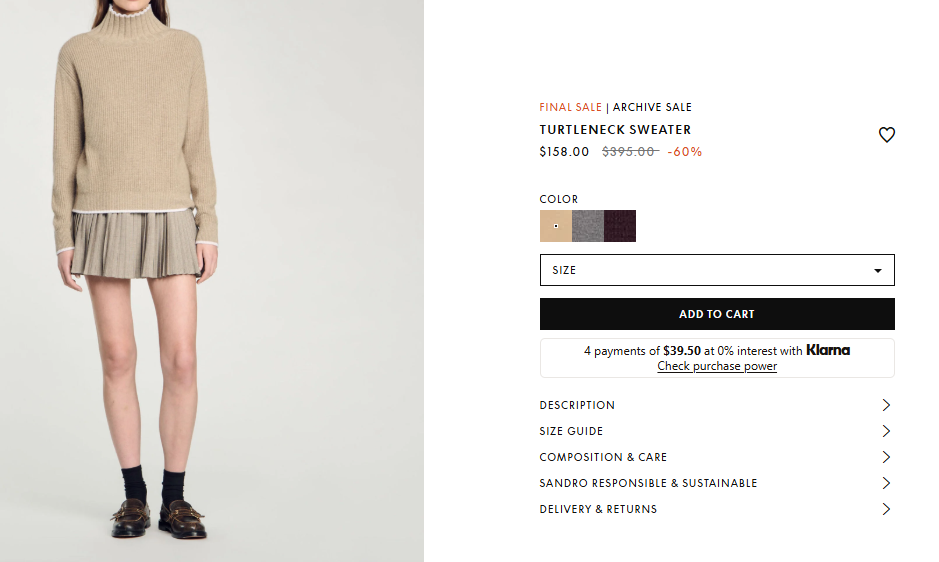Open Check purchase power link
This screenshot has height=562, width=939.
(717, 366)
